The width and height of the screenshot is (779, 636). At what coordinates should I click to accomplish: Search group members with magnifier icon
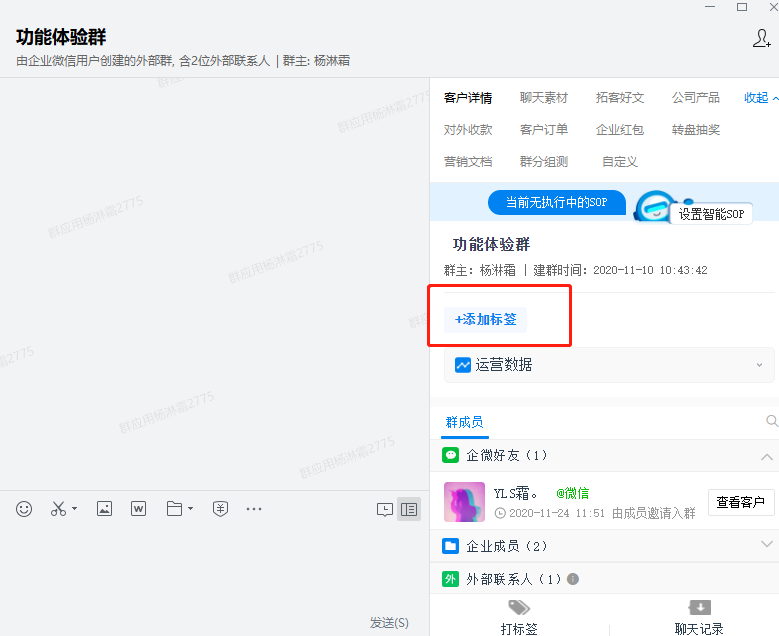pos(771,422)
